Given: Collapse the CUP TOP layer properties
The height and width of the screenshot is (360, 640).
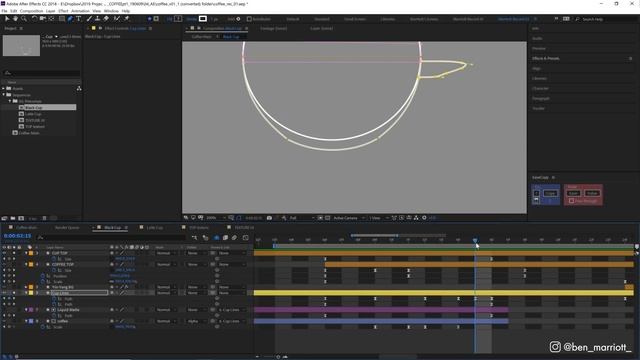Looking at the screenshot, I should [x=26, y=253].
